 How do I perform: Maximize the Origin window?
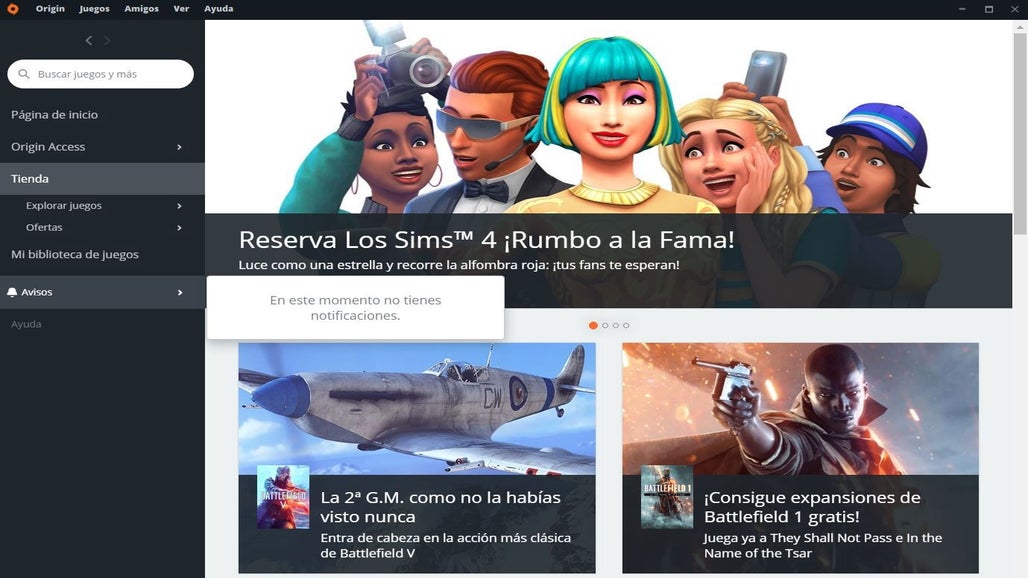tap(989, 9)
